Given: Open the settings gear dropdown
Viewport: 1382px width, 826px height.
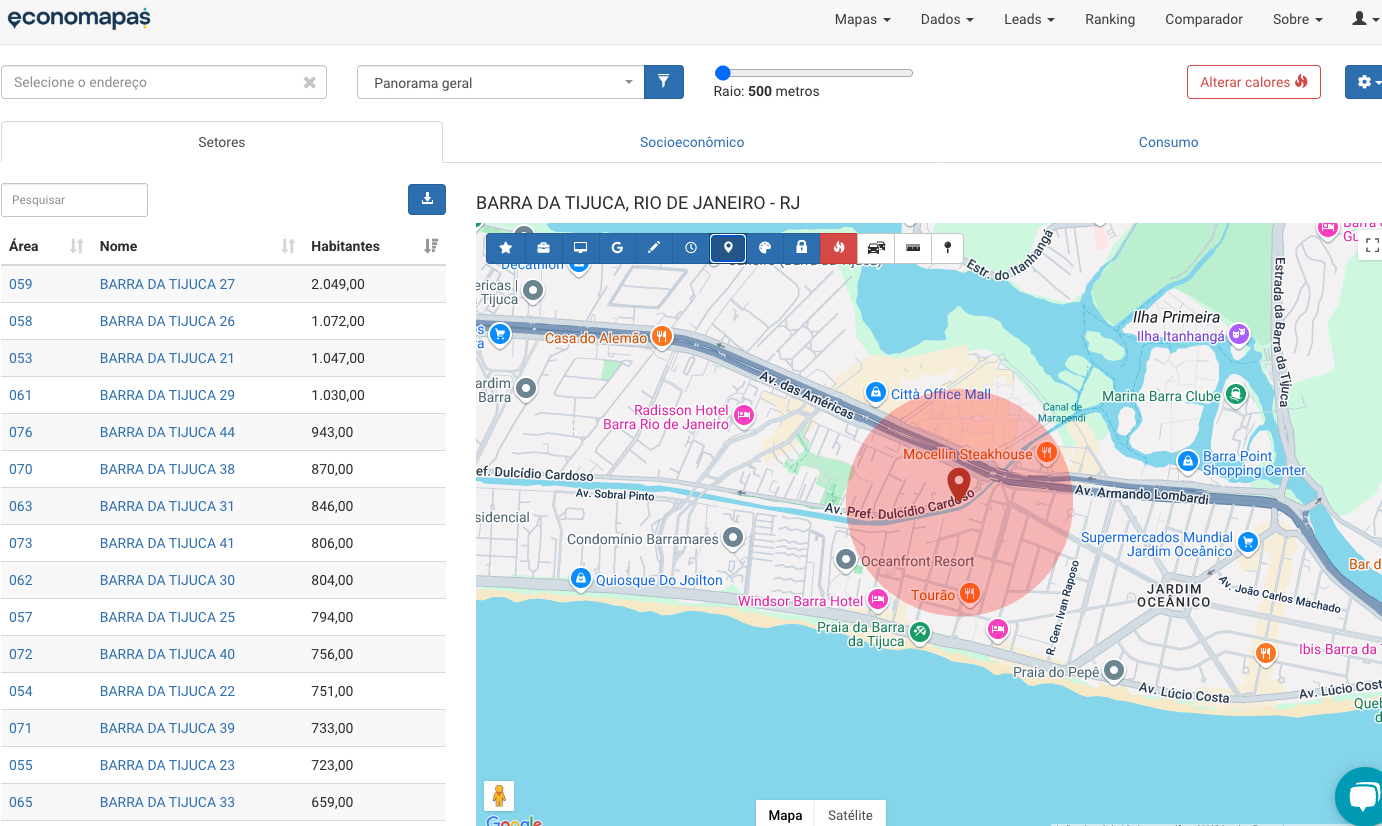Looking at the screenshot, I should [x=1364, y=82].
